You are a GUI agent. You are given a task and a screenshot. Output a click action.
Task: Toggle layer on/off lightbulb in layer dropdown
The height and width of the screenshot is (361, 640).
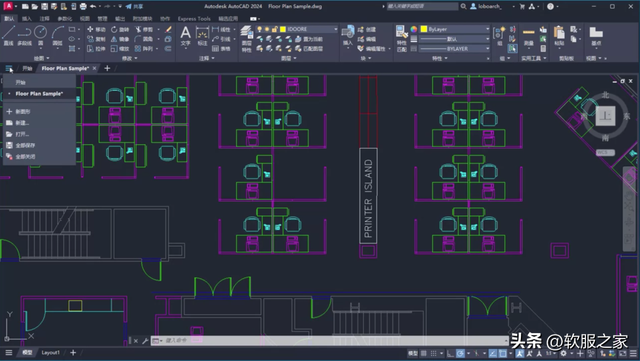click(260, 29)
